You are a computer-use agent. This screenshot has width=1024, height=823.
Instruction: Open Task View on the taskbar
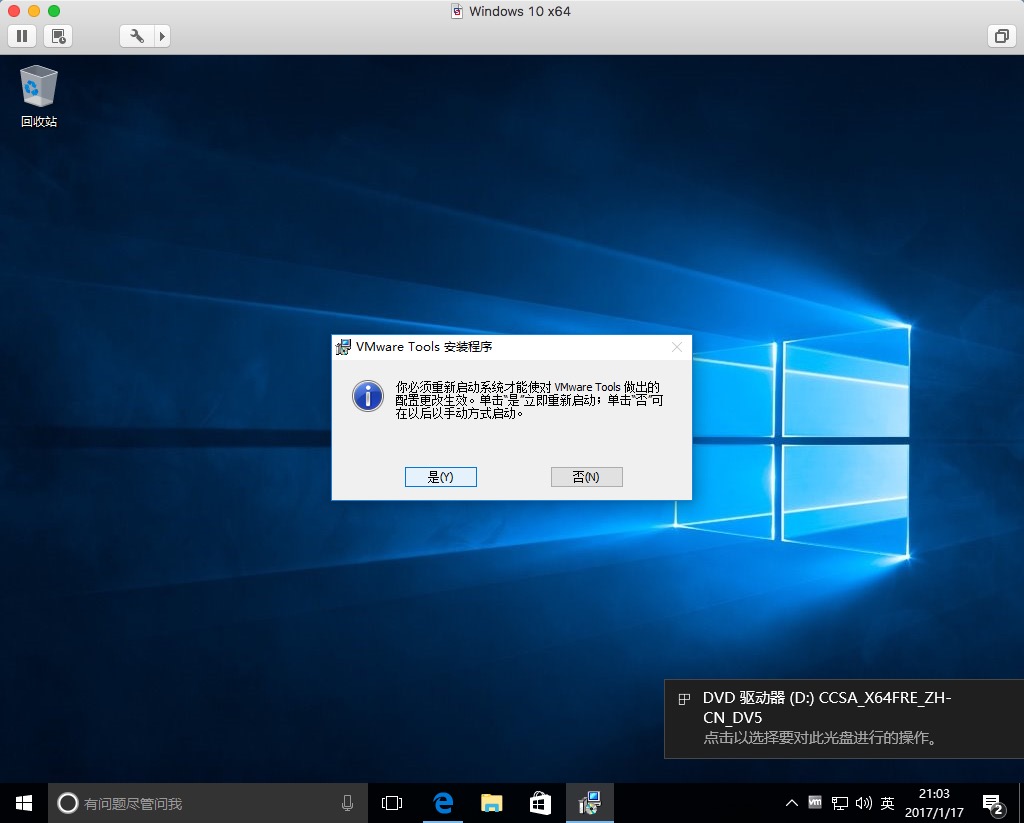[x=392, y=803]
